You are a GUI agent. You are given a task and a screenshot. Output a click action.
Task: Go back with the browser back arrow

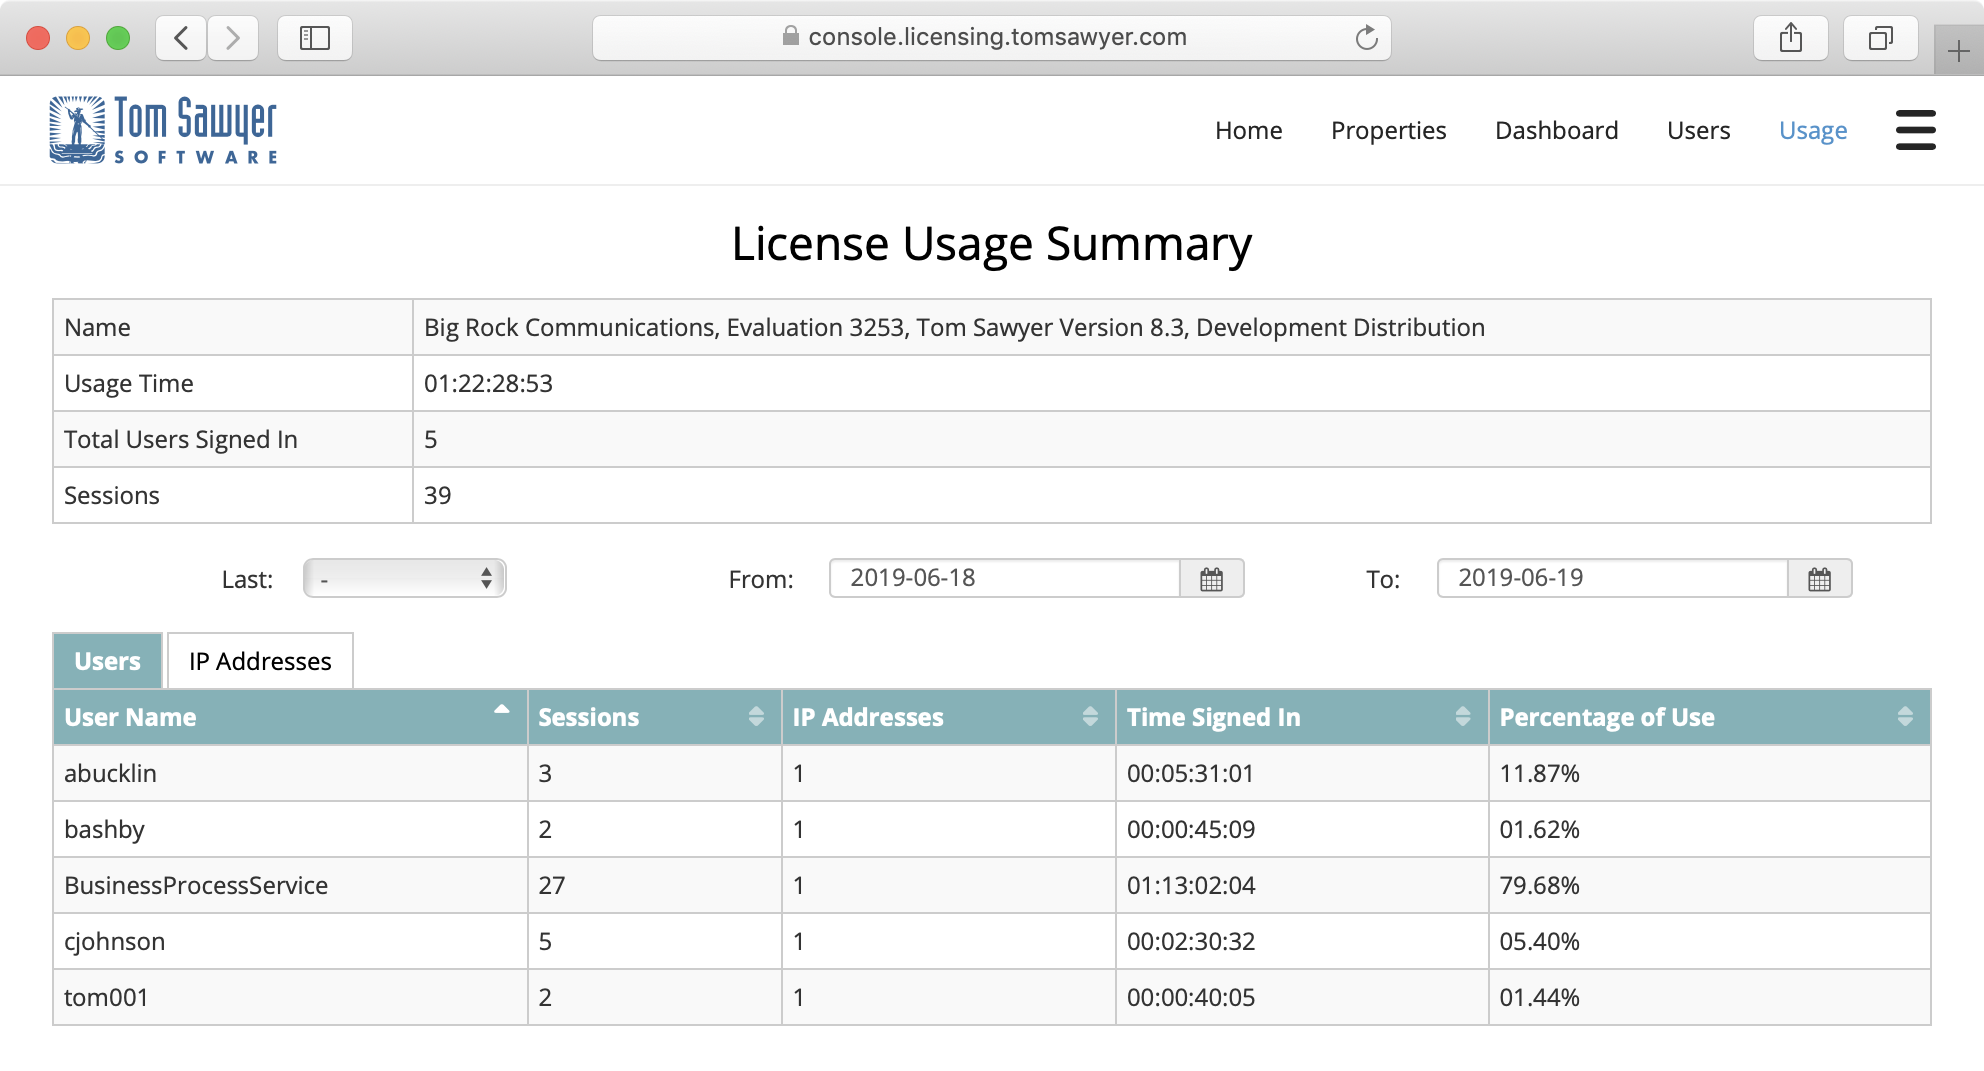181,38
